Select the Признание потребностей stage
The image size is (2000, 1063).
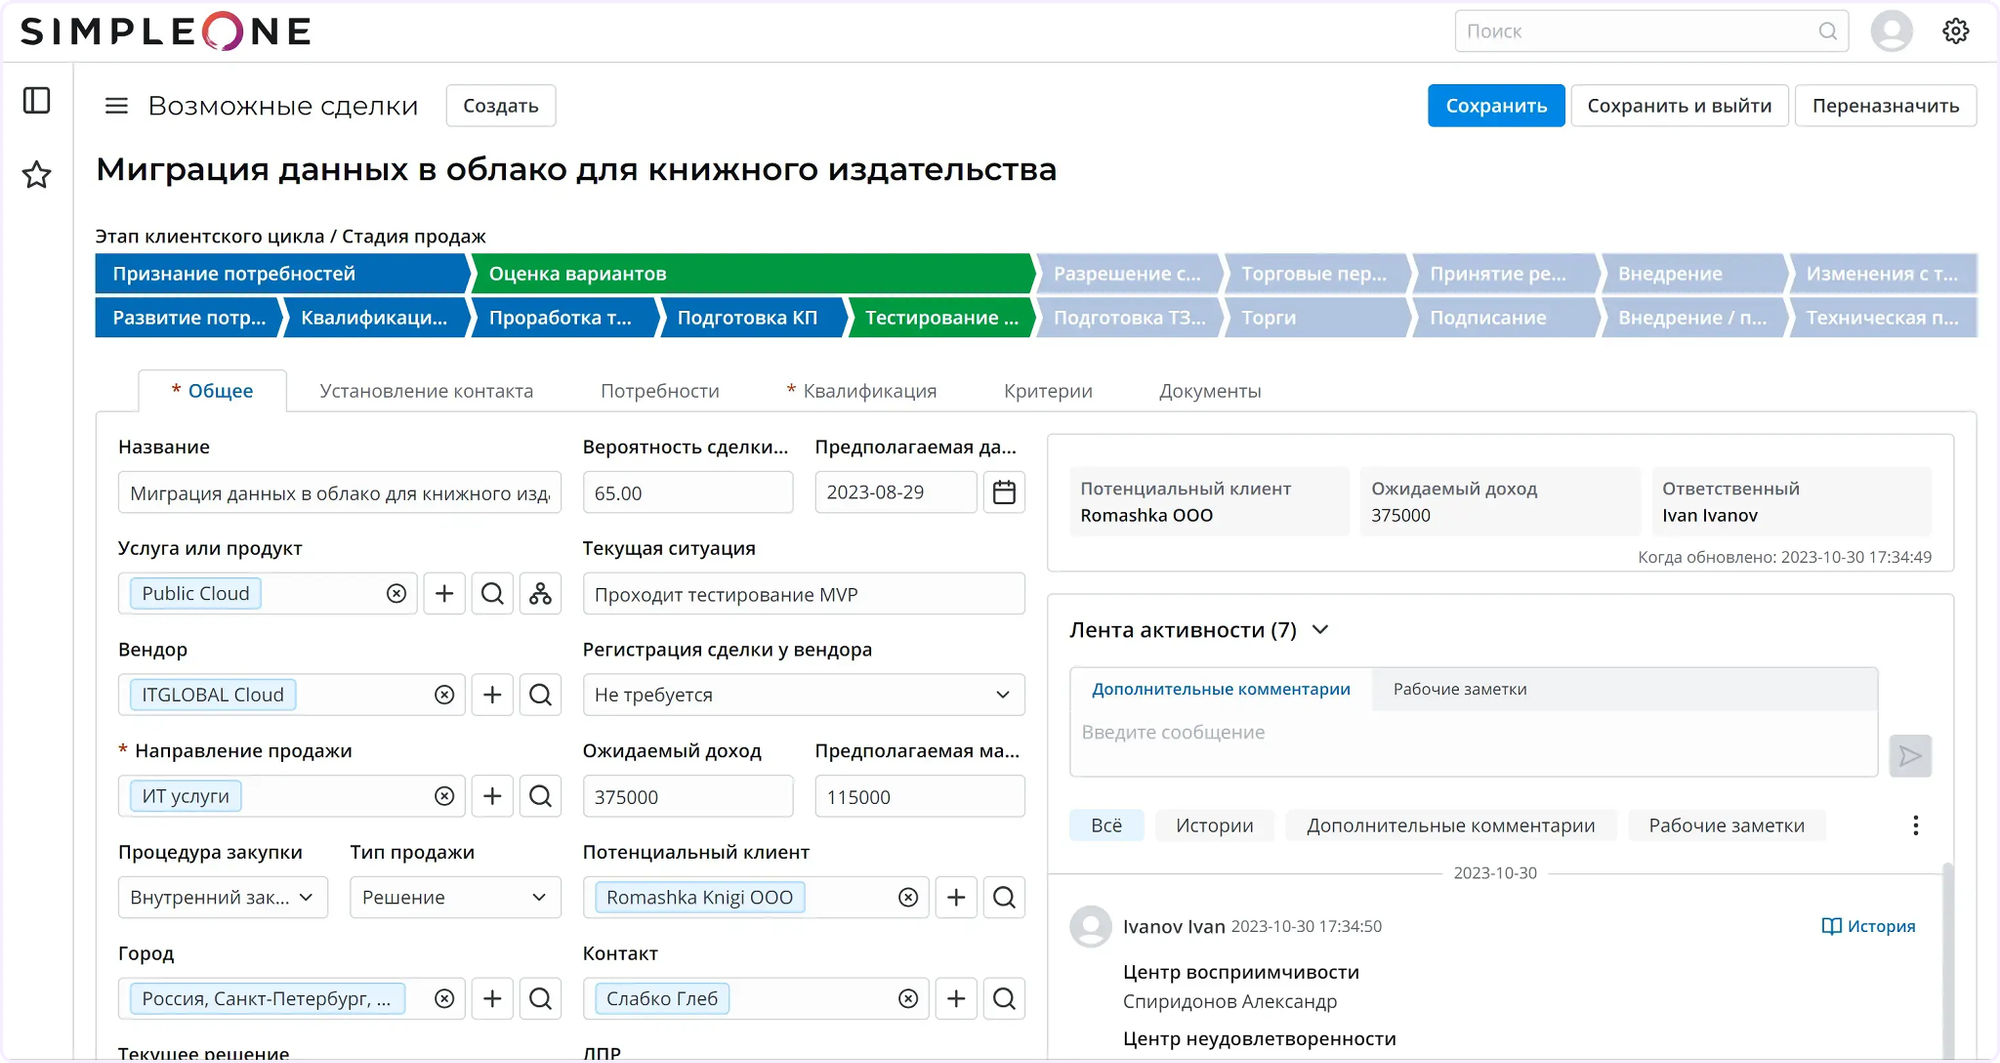(x=282, y=274)
